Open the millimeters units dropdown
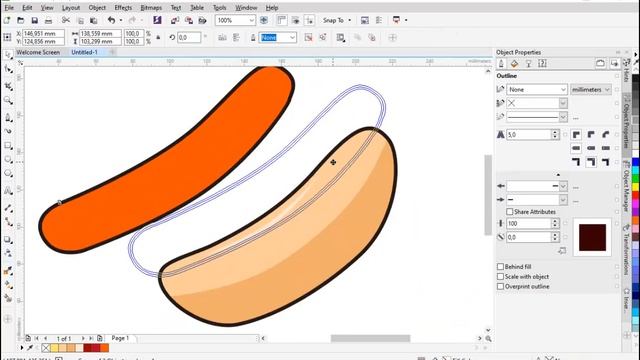 [x=591, y=89]
